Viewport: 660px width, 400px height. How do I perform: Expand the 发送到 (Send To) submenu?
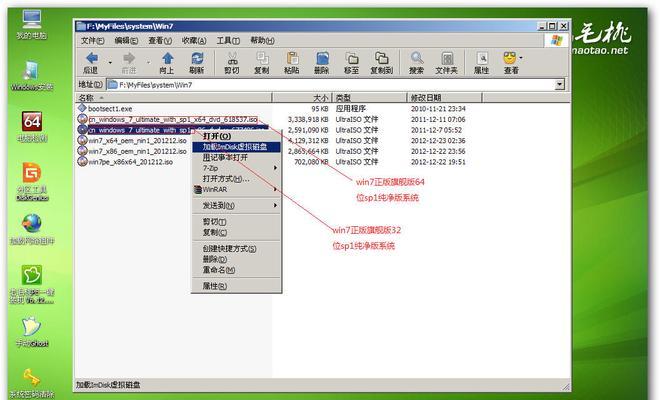coord(236,205)
